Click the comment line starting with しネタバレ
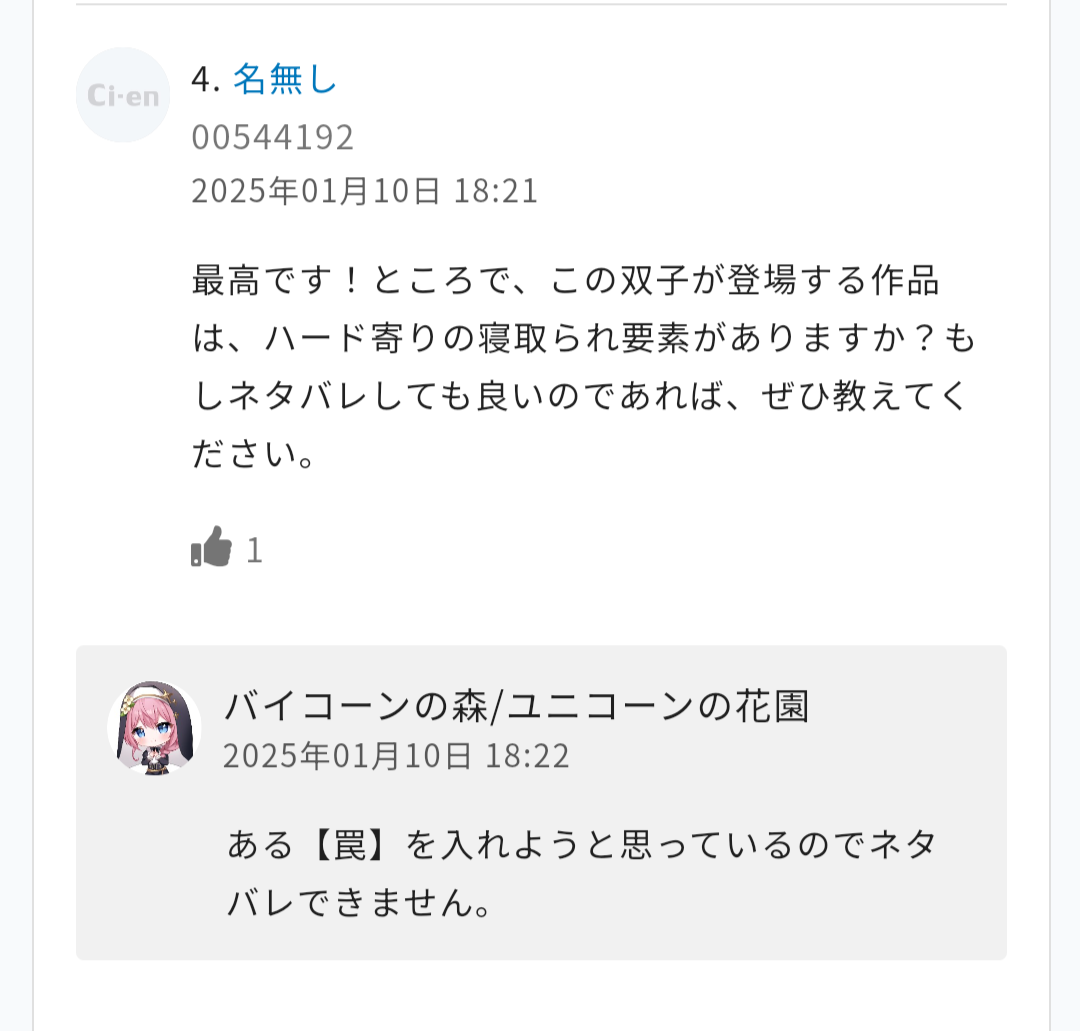 point(580,397)
